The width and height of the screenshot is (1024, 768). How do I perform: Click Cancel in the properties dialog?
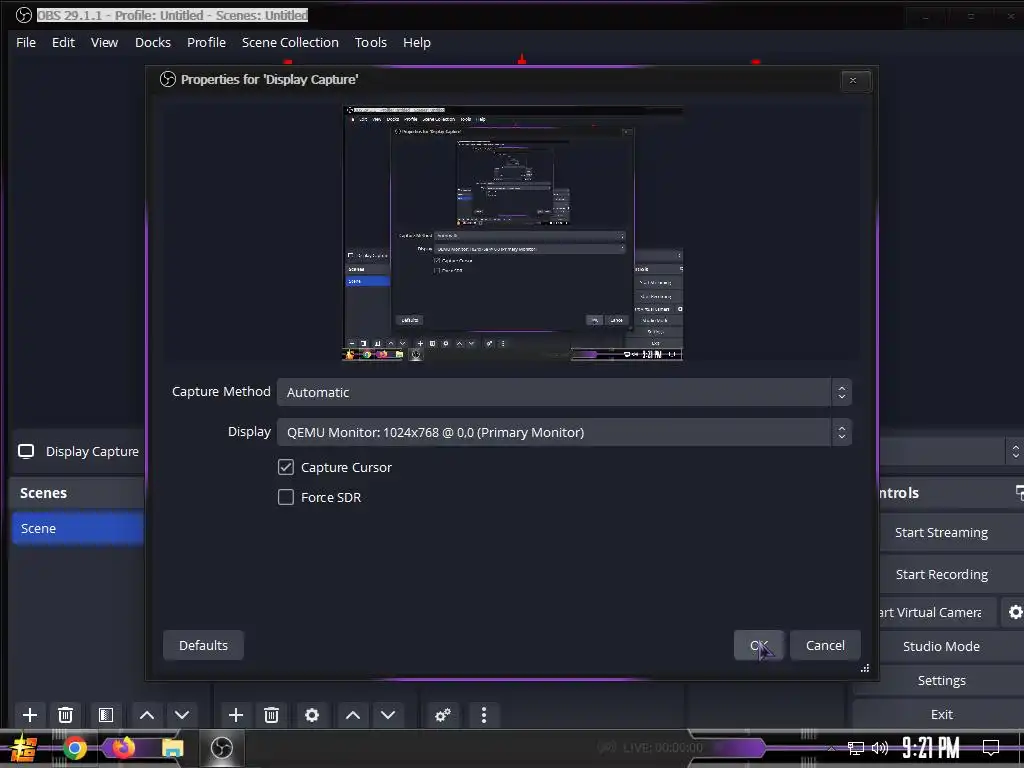(x=825, y=645)
